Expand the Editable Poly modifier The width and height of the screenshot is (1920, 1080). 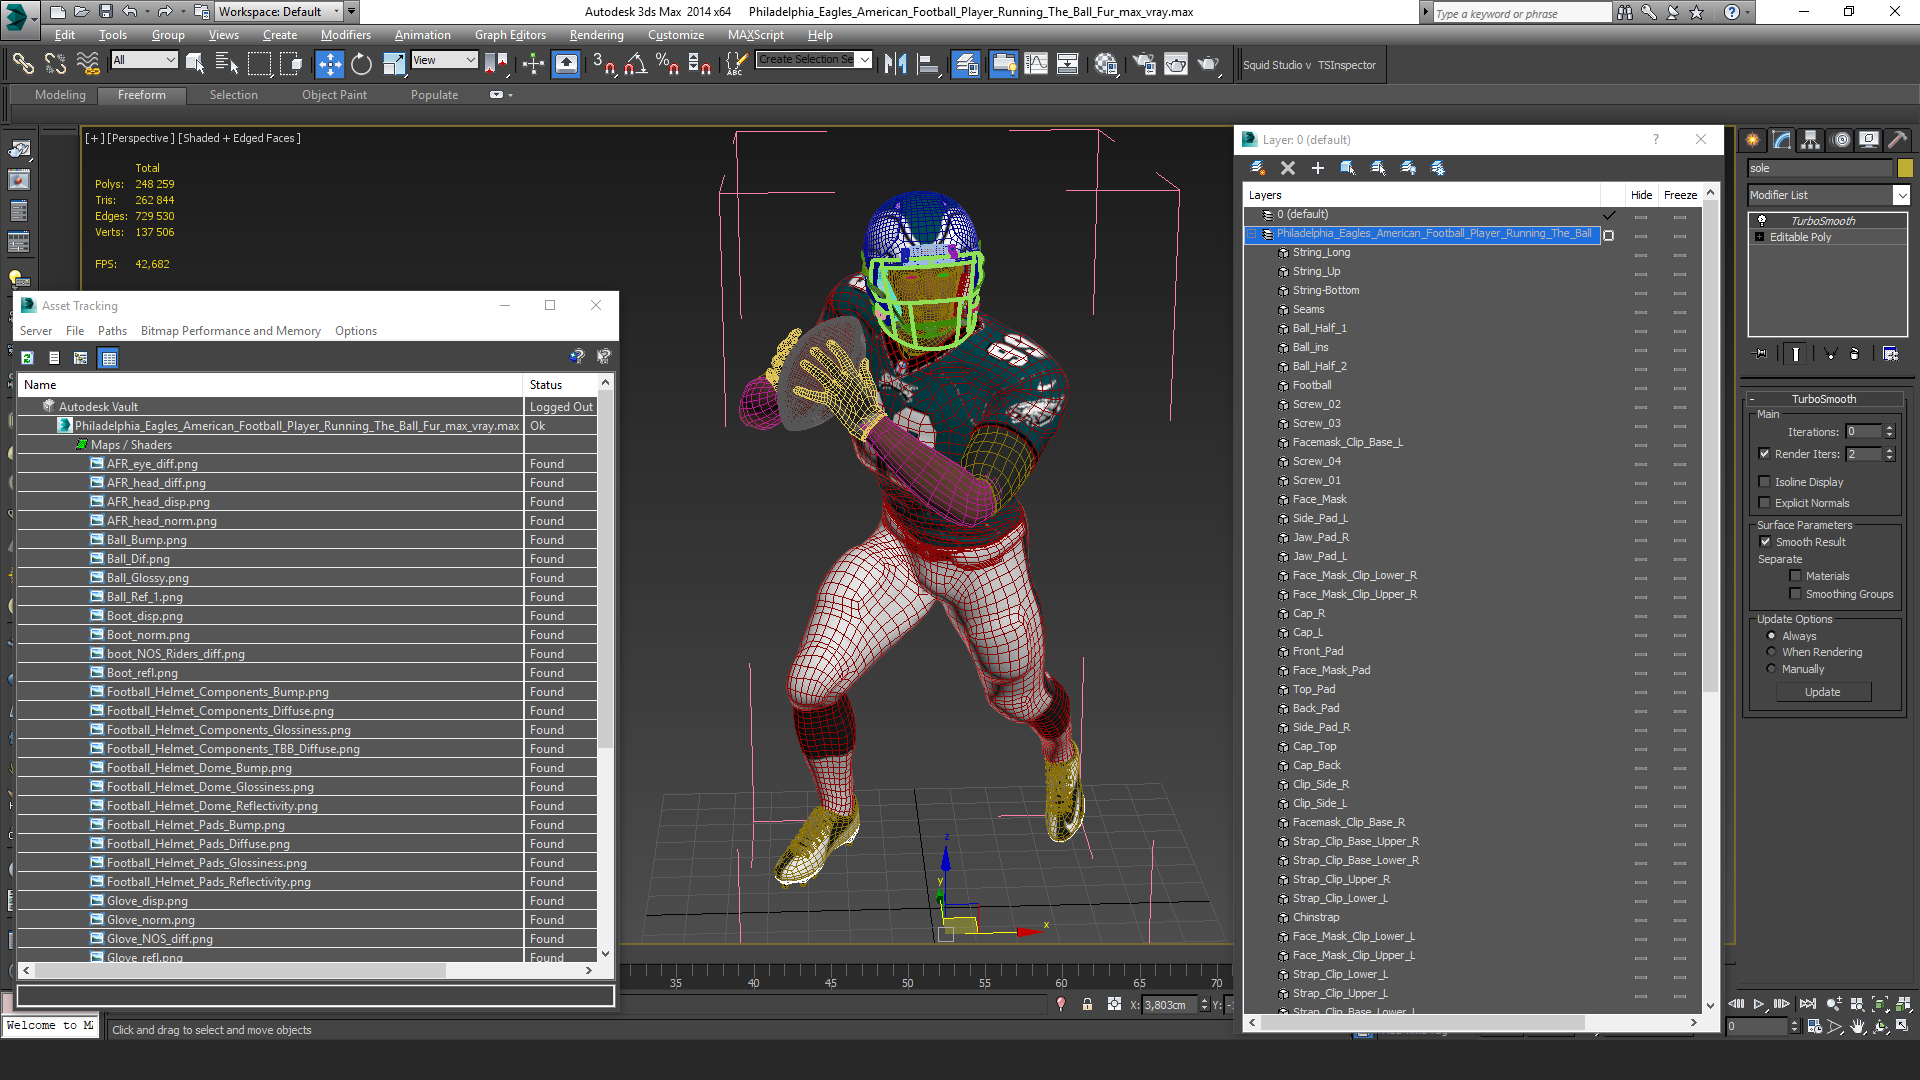click(1760, 237)
